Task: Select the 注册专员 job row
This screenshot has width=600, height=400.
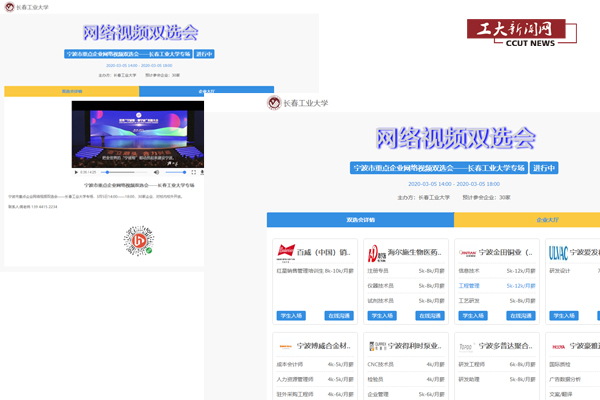Action: click(406, 271)
